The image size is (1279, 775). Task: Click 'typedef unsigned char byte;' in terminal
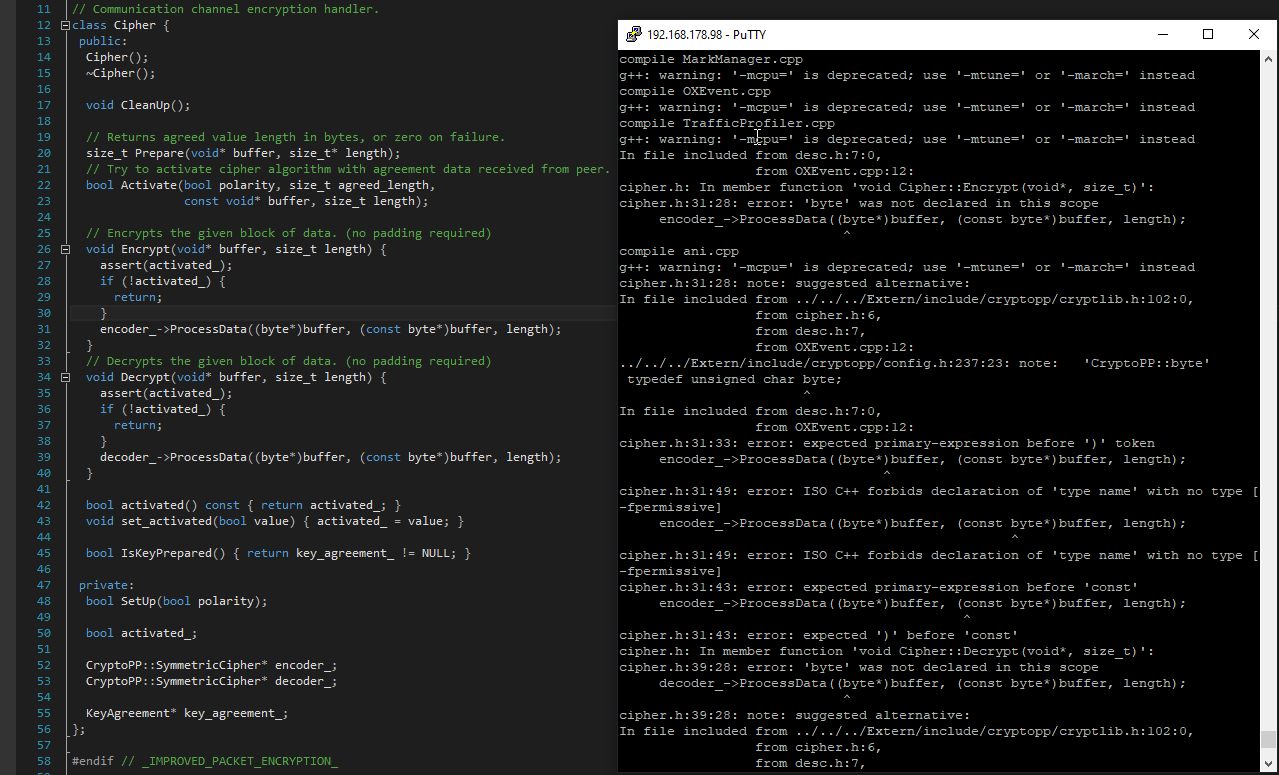(x=735, y=379)
